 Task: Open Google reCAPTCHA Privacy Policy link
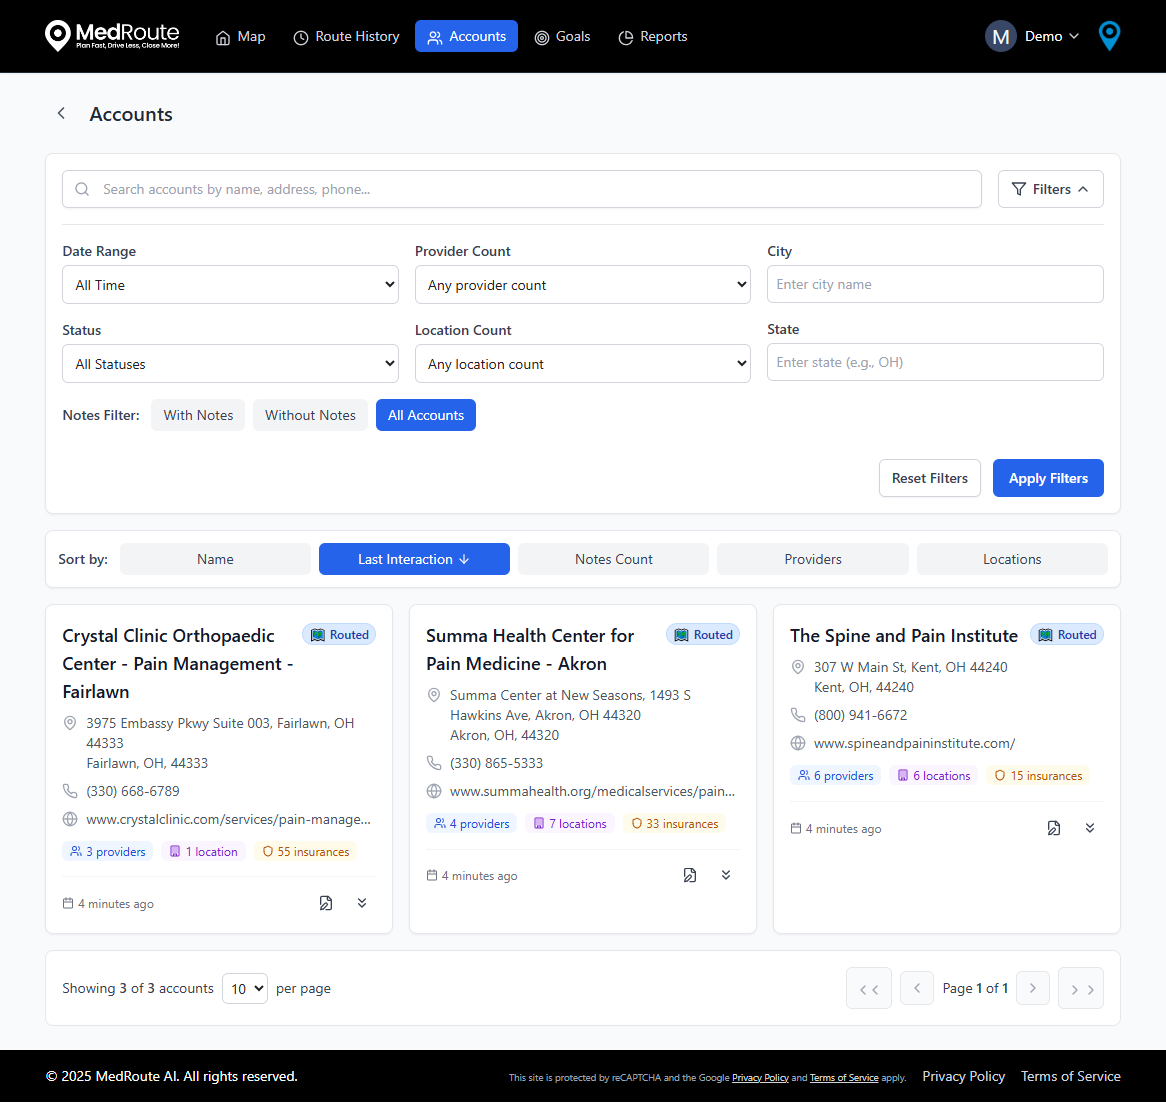[760, 1078]
